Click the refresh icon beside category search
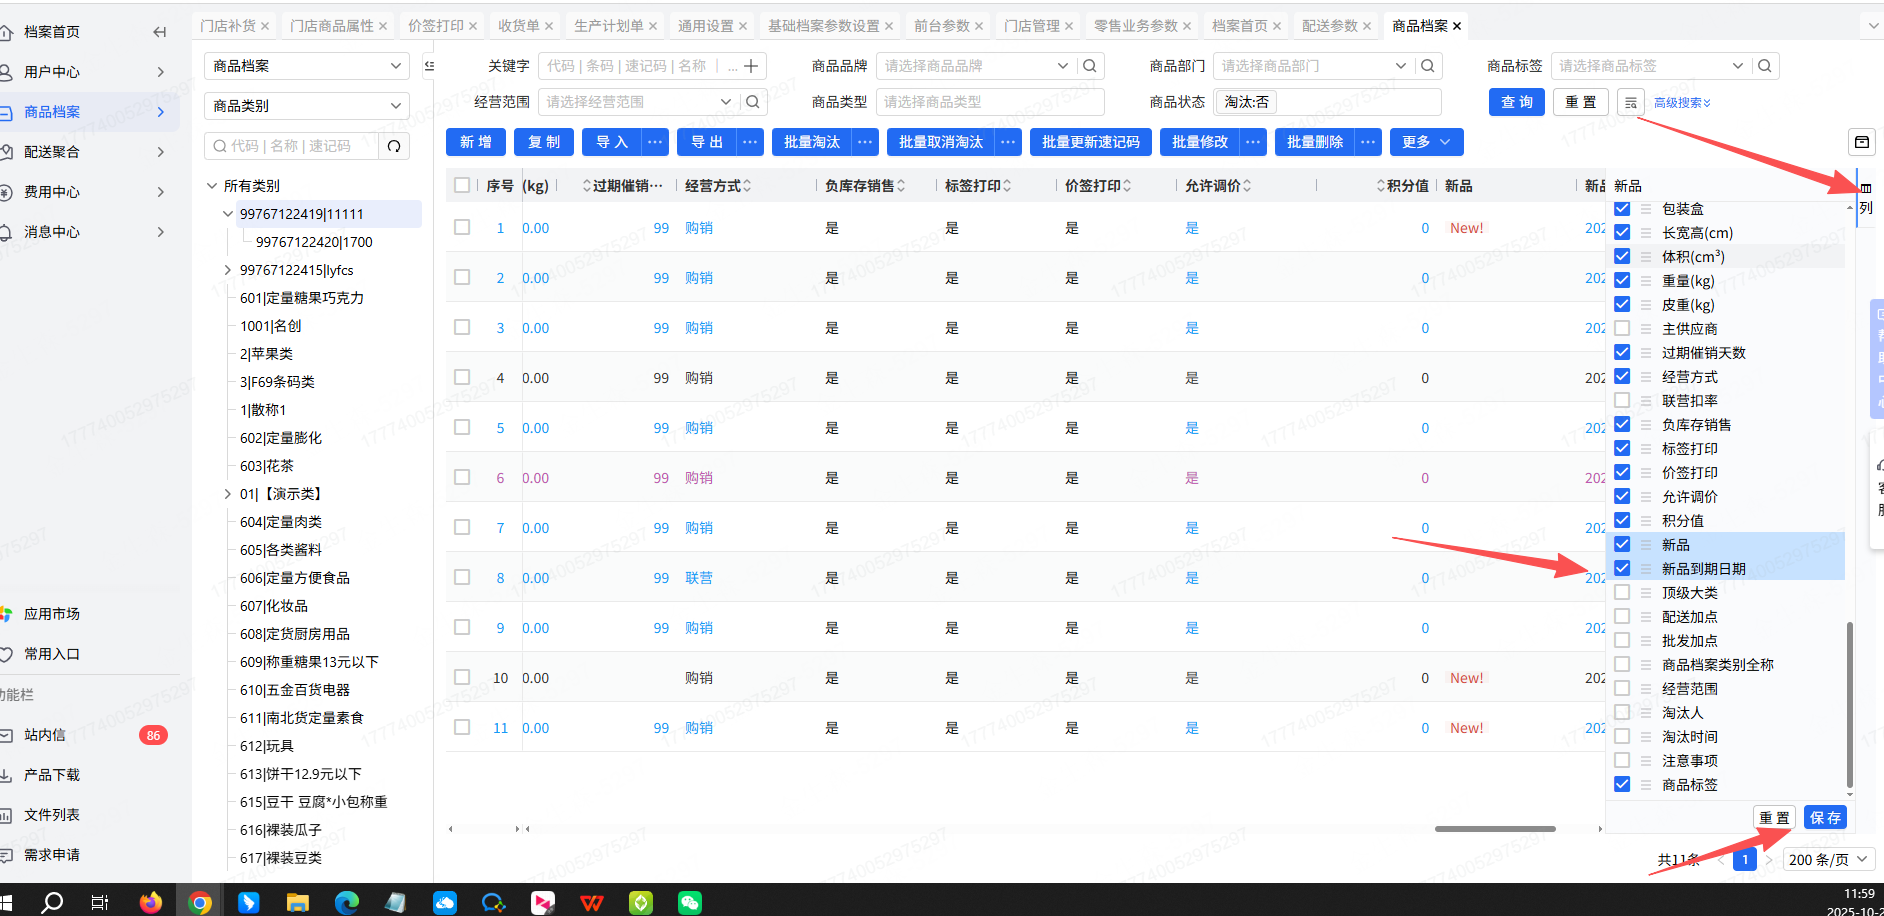This screenshot has width=1884, height=916. click(394, 146)
